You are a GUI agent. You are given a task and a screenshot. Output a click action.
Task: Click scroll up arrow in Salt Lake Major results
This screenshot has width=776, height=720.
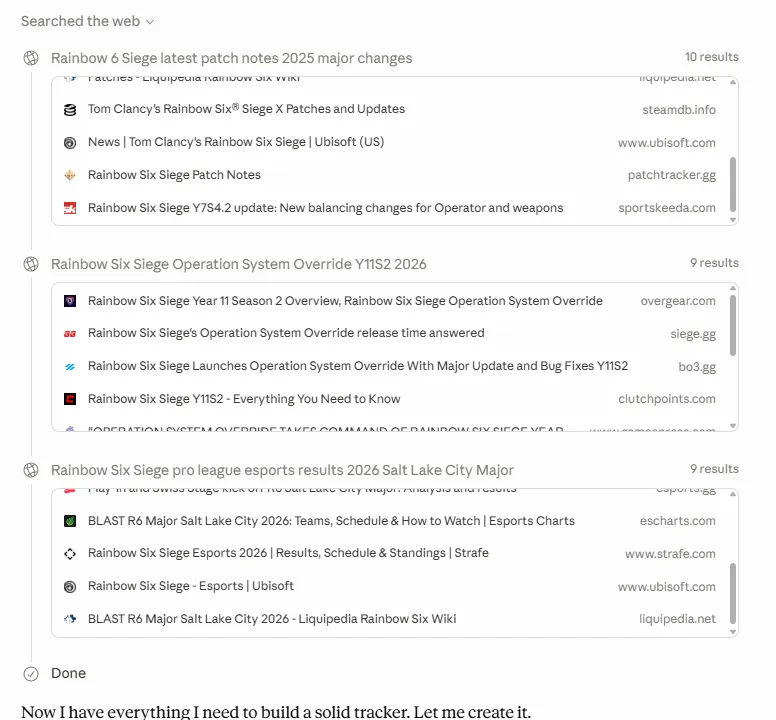[x=733, y=494]
